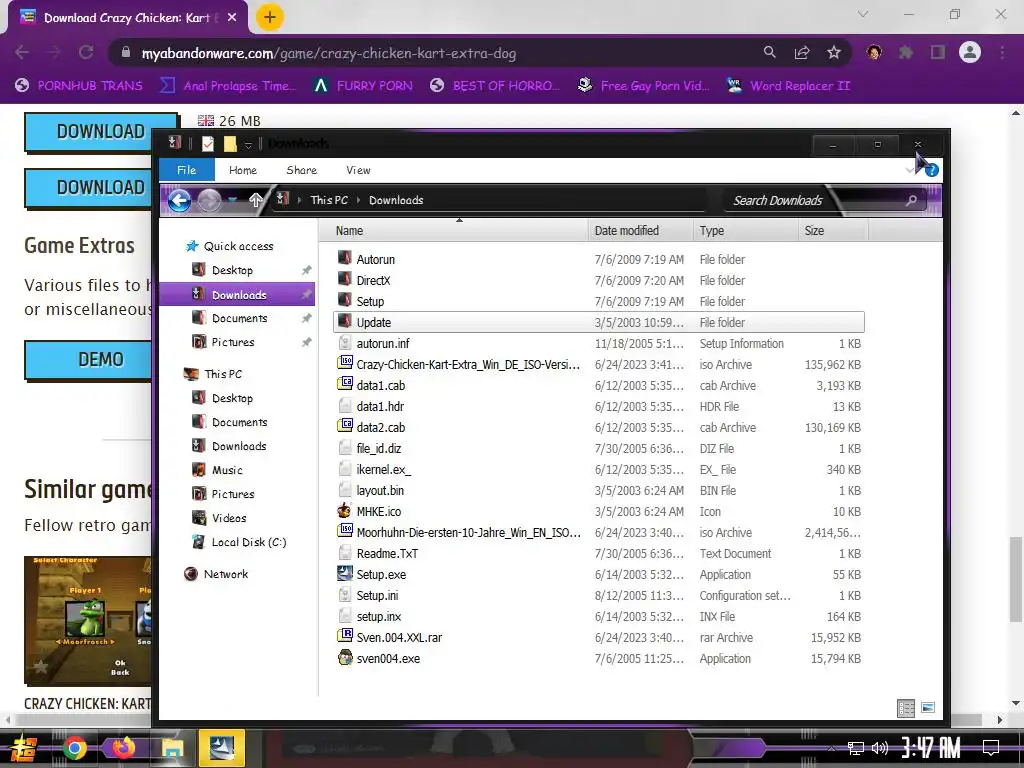Open the View ribbon tab
1024x768 pixels.
(358, 170)
